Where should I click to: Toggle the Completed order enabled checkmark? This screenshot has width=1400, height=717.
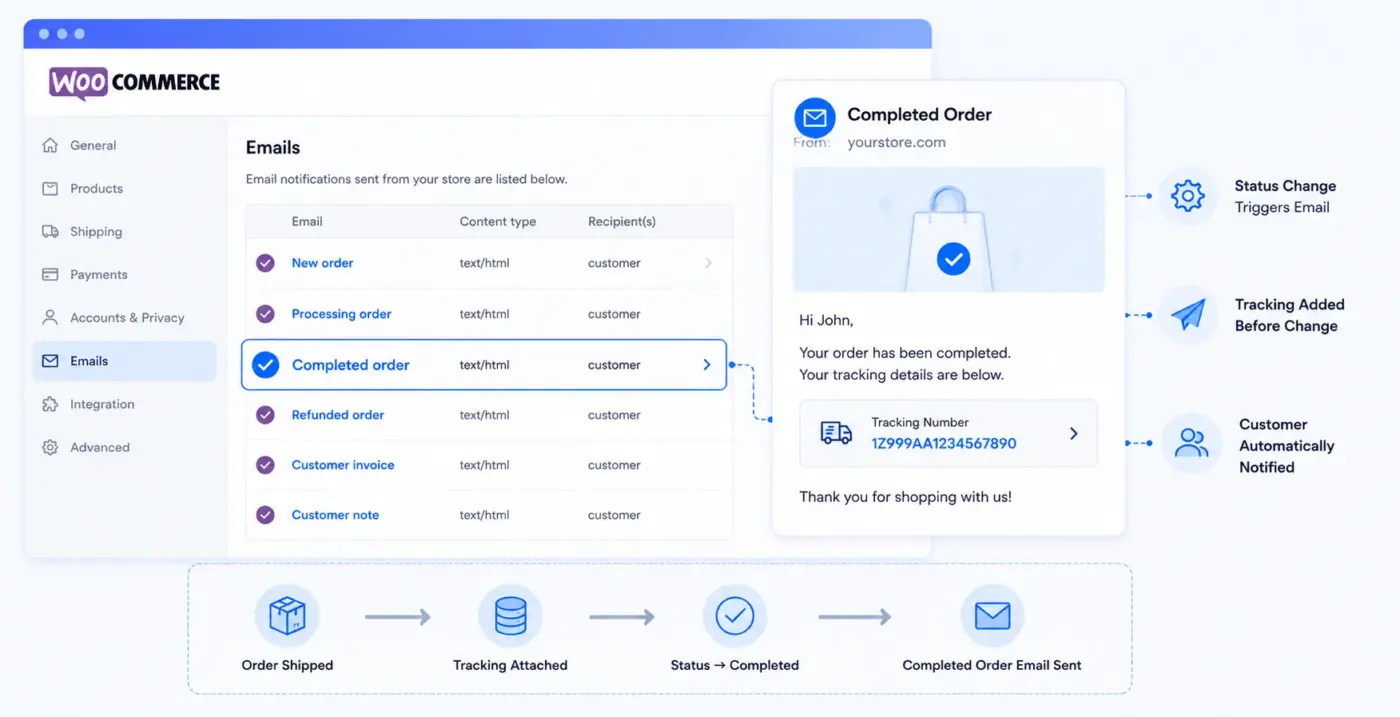tap(265, 365)
